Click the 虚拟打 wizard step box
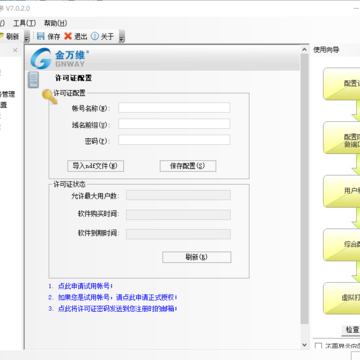Viewport: 360px width, 360px height. (341, 298)
